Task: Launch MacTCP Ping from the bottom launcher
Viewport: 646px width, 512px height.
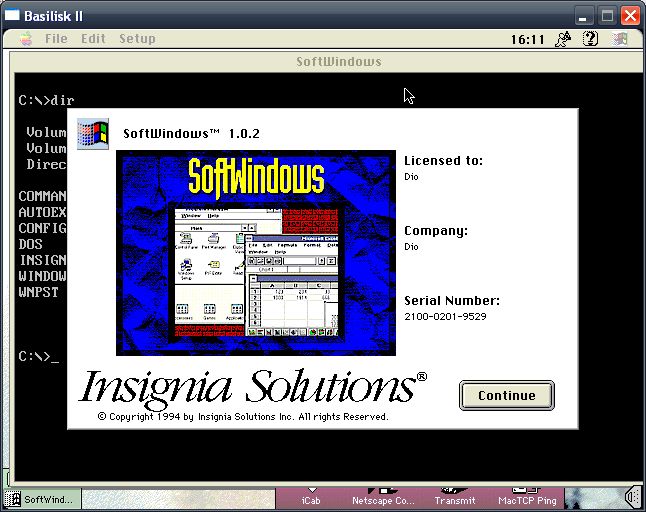Action: pos(527,498)
